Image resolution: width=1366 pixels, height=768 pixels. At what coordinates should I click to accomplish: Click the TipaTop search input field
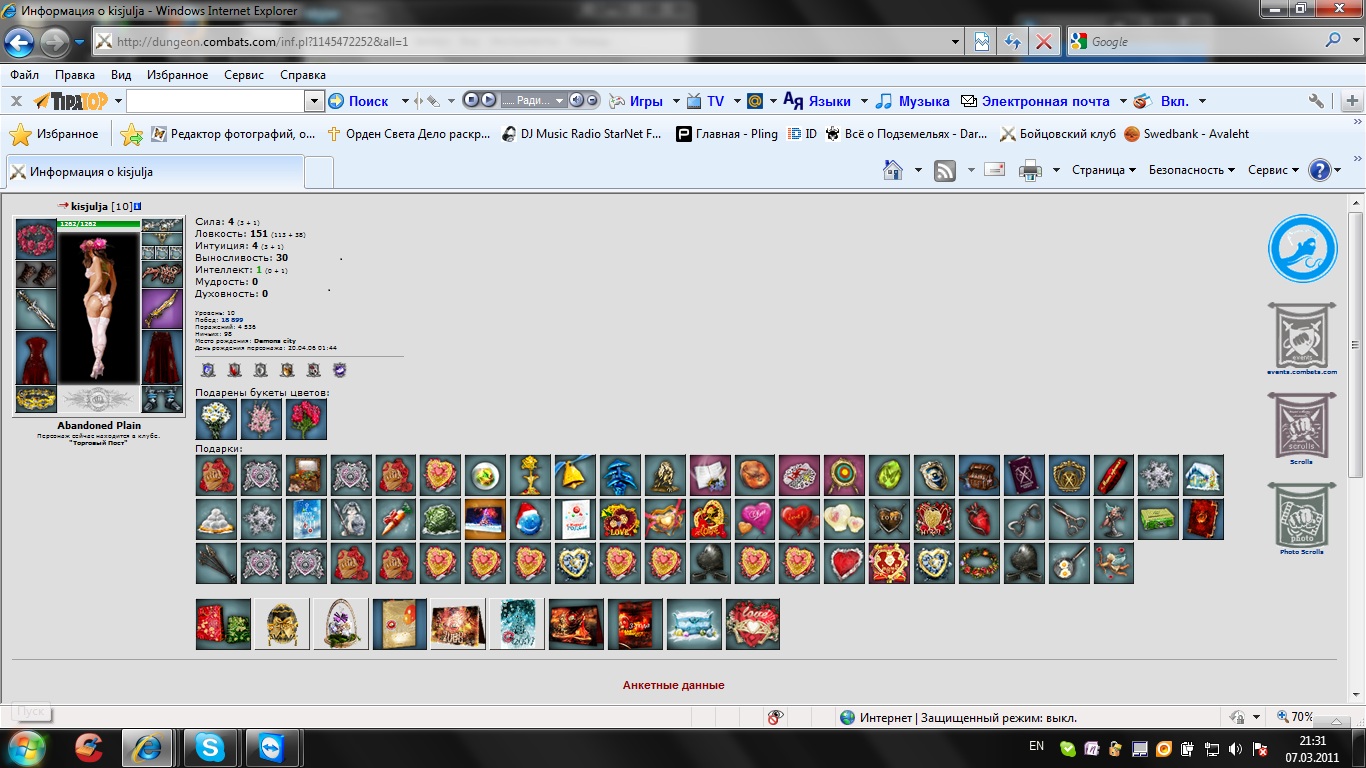click(216, 101)
